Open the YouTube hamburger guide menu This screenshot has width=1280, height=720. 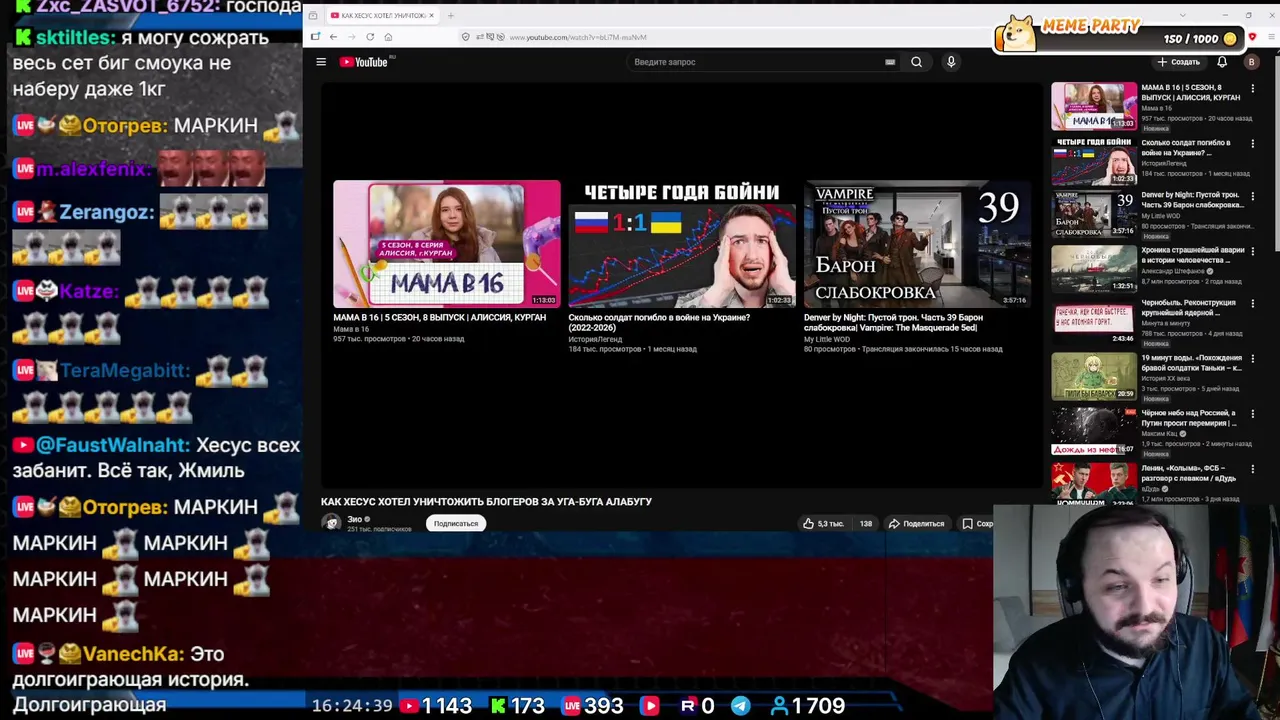[321, 62]
